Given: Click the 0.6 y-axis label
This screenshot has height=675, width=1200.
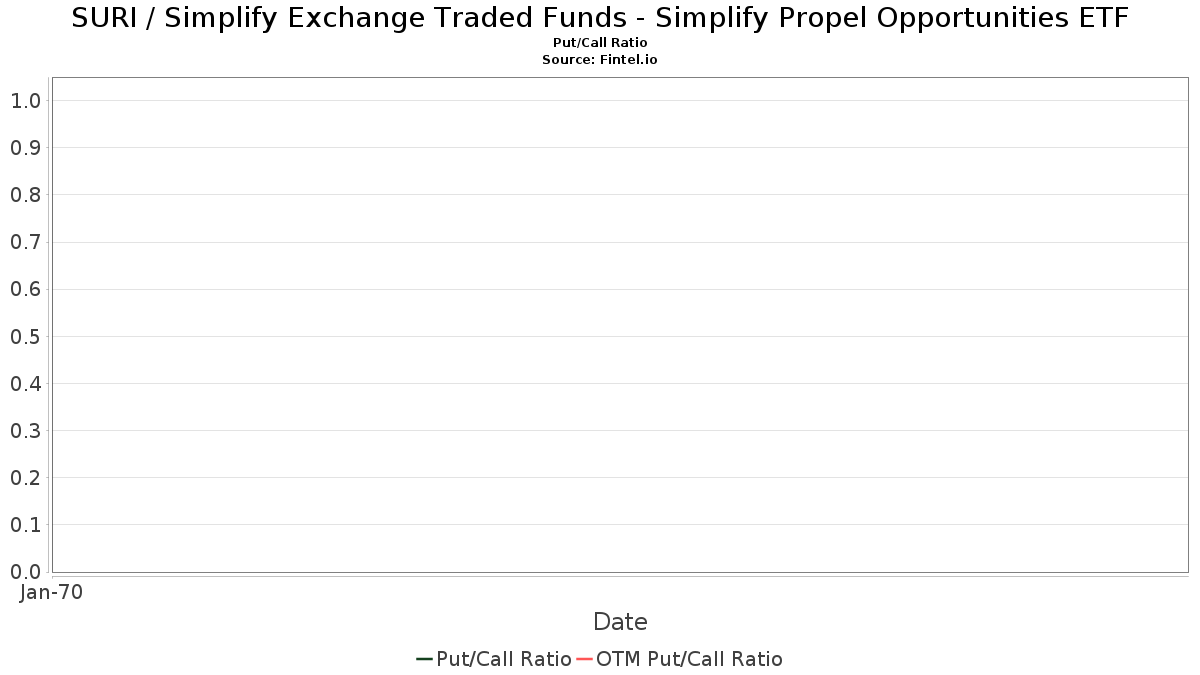Looking at the screenshot, I should point(25,289).
